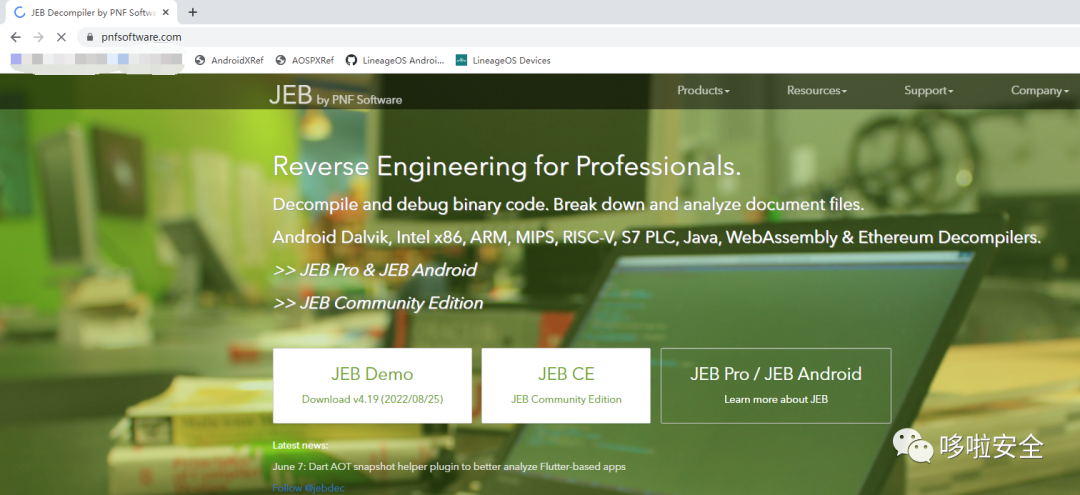Expand the Support dropdown menu

(928, 91)
